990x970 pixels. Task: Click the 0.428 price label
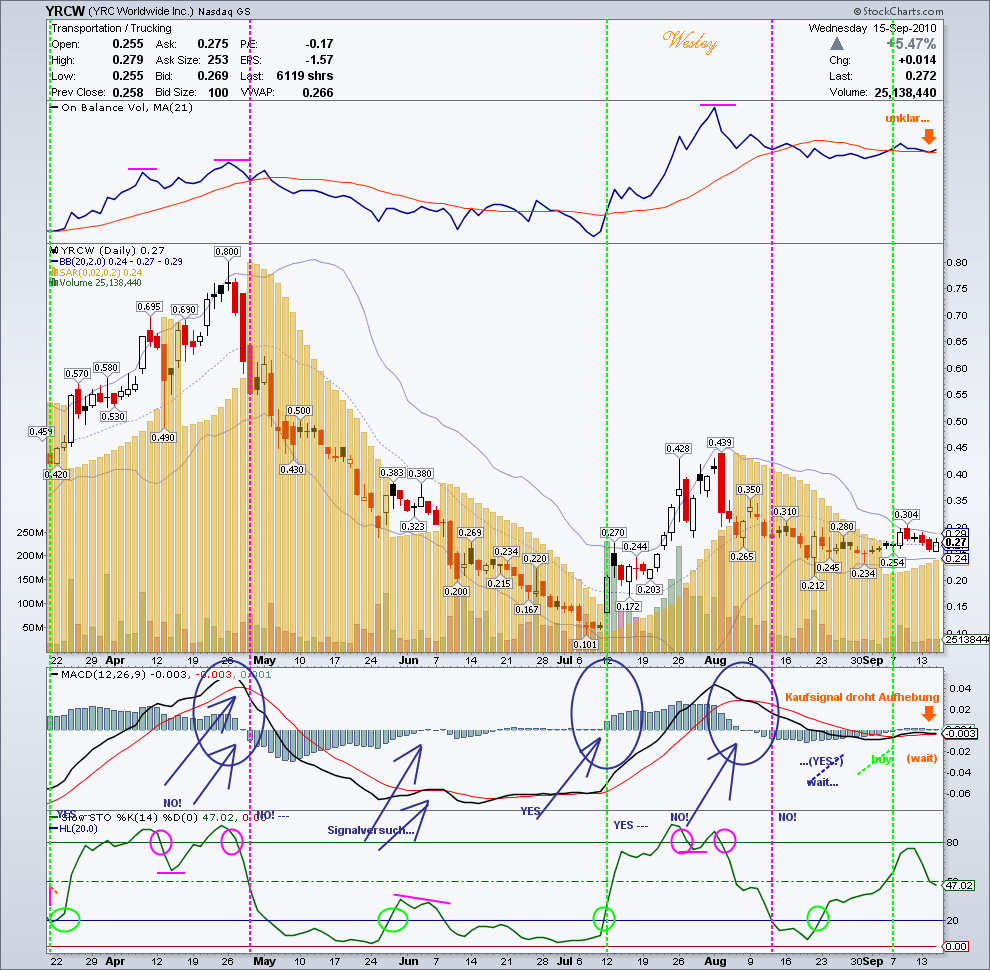click(678, 448)
